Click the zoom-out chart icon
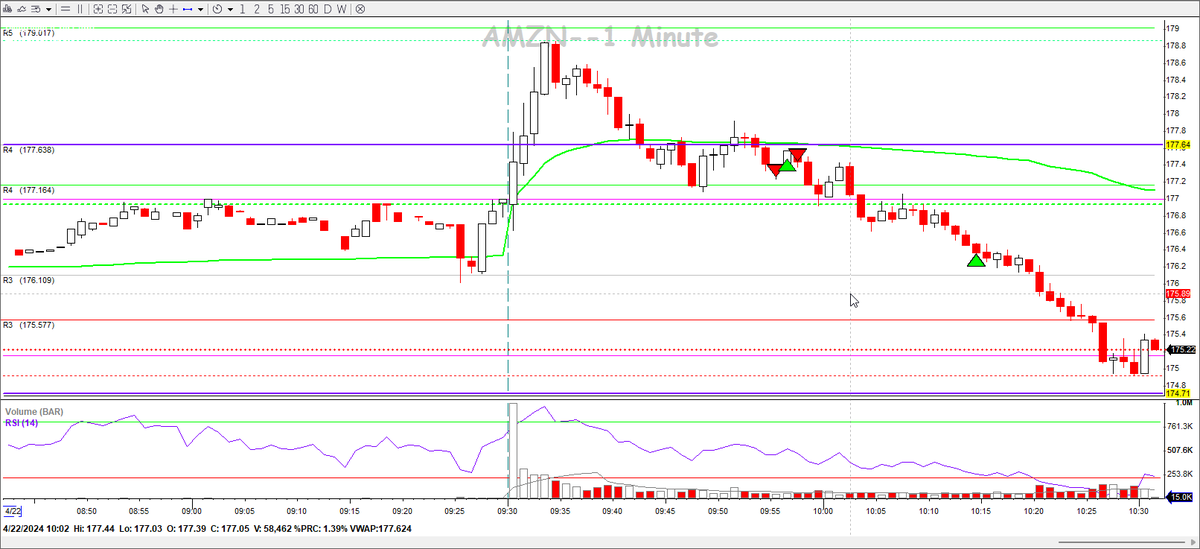The image size is (1200, 549). [112, 9]
